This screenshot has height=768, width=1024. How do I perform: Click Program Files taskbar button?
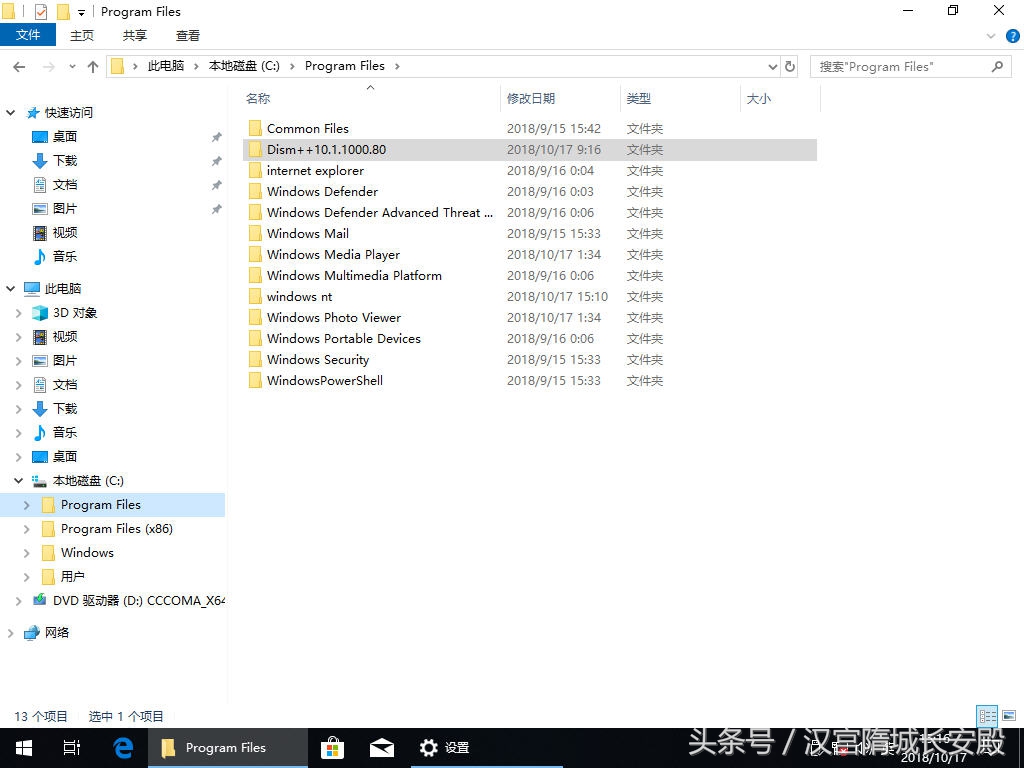click(x=227, y=748)
